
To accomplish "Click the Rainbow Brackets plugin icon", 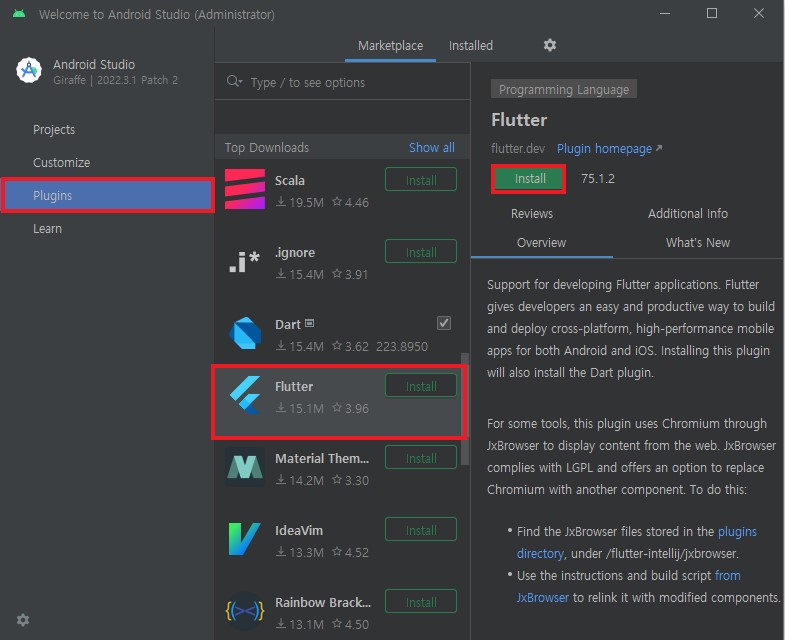I will [245, 611].
